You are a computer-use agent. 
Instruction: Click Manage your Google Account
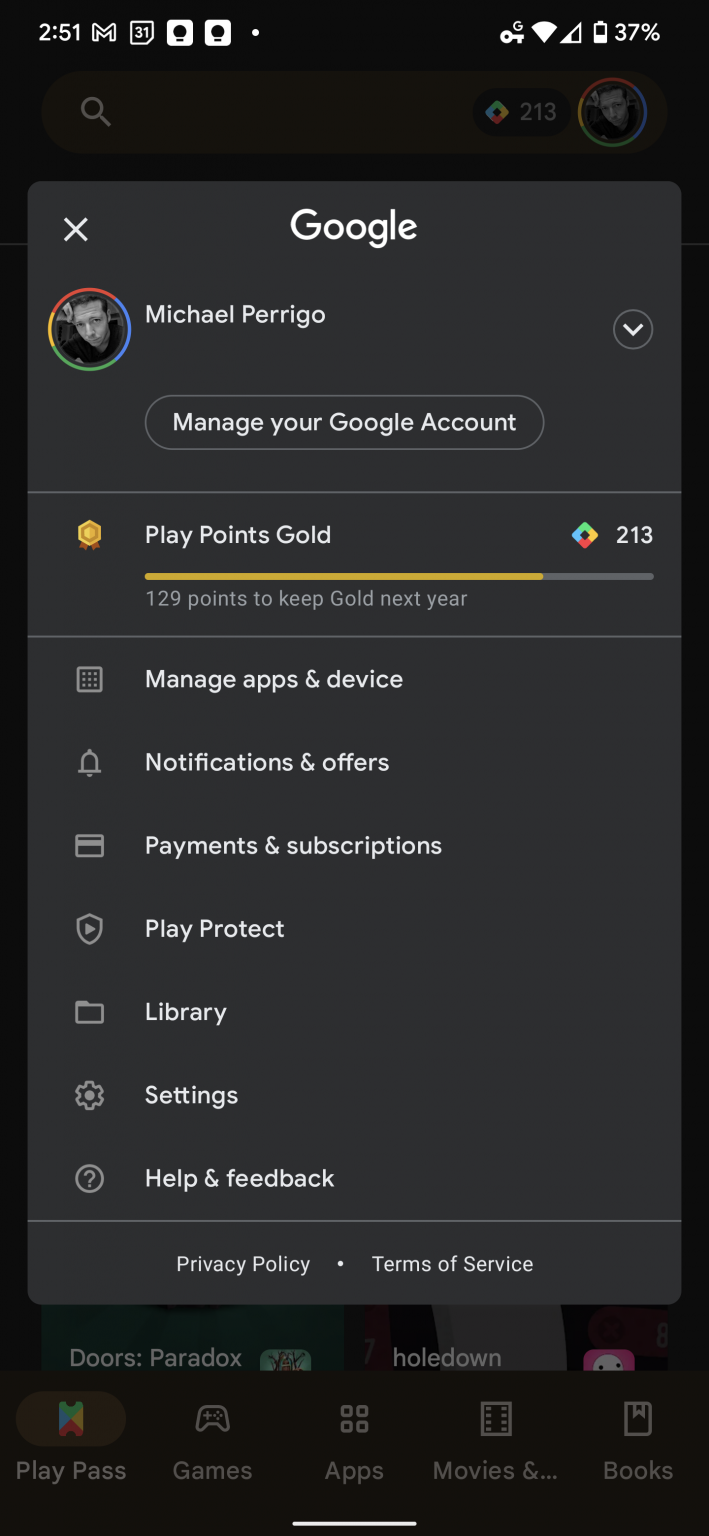tap(344, 422)
